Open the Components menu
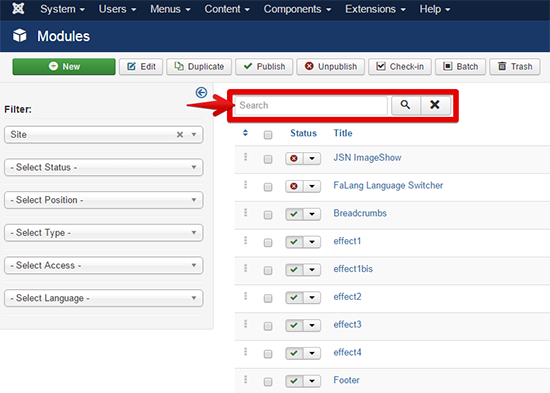The image size is (550, 393). pyautogui.click(x=297, y=9)
